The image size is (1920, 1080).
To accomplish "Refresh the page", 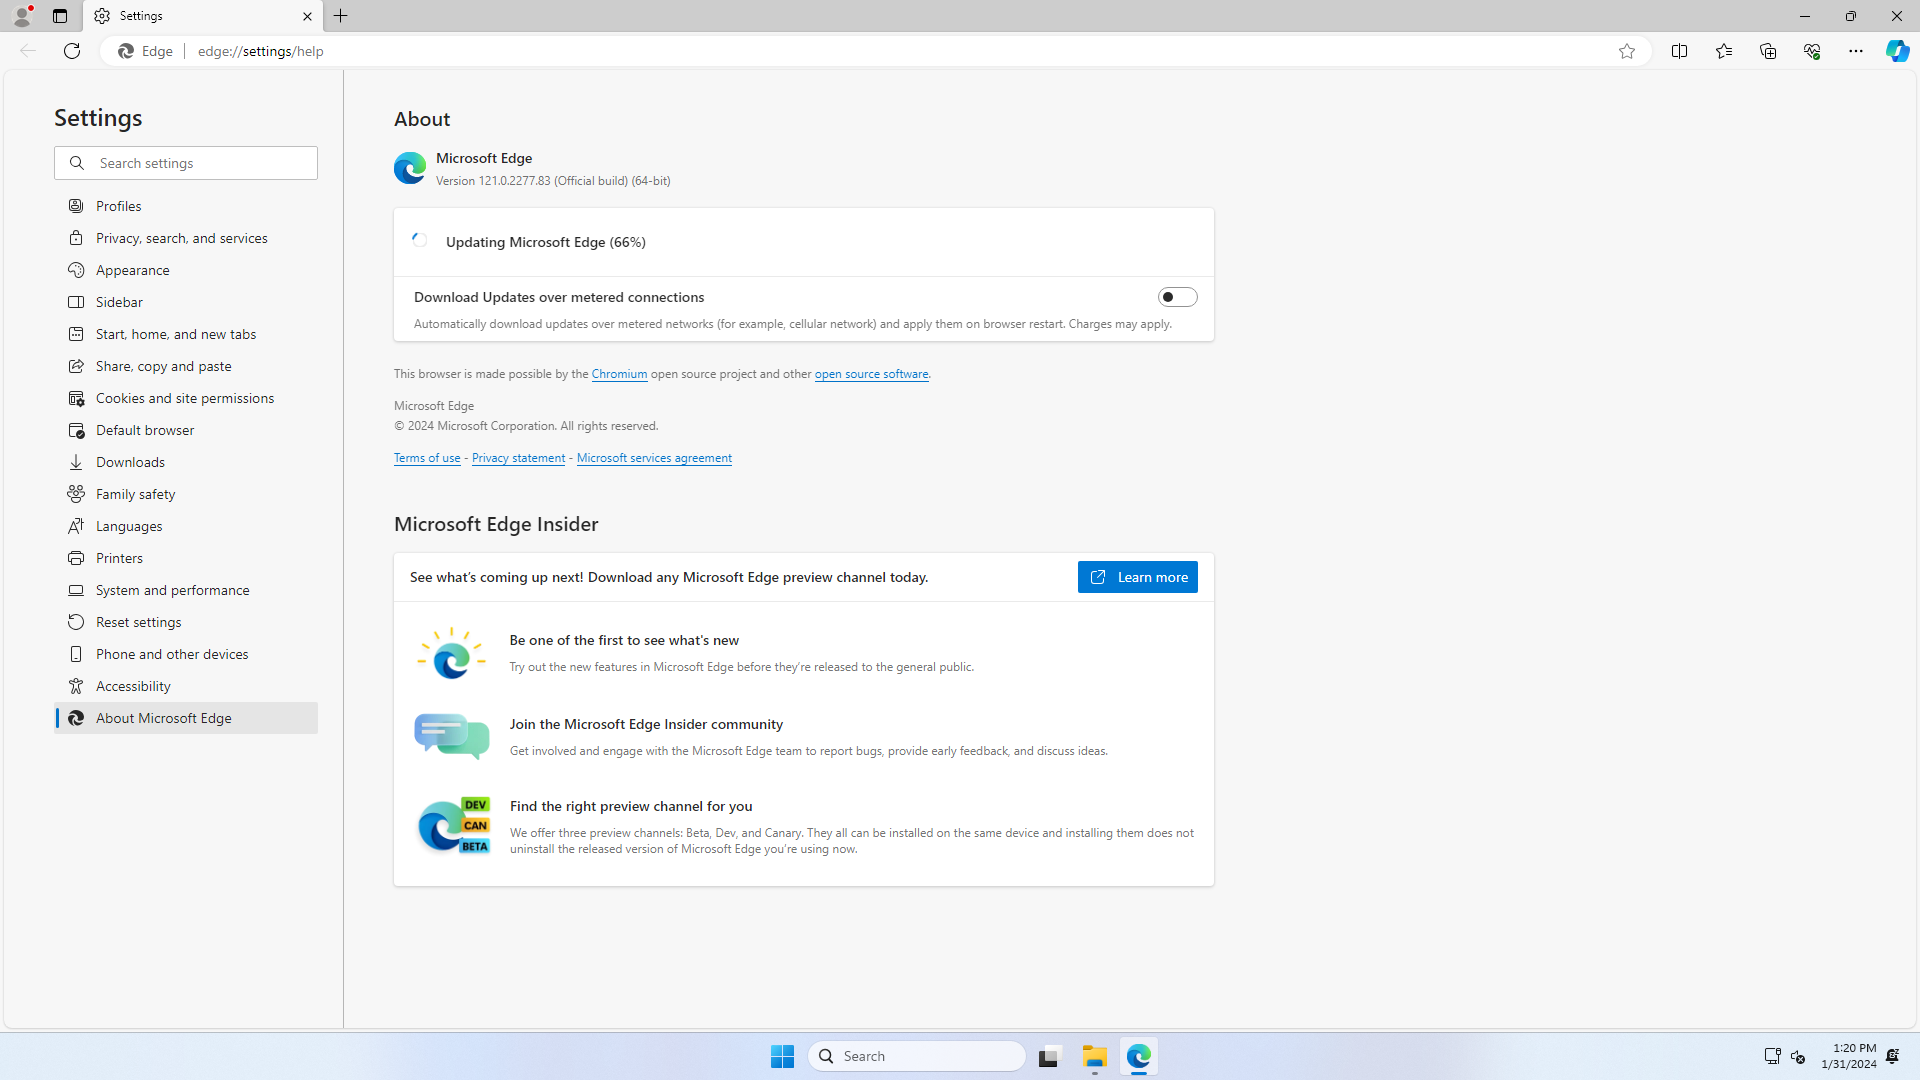I will [x=71, y=51].
